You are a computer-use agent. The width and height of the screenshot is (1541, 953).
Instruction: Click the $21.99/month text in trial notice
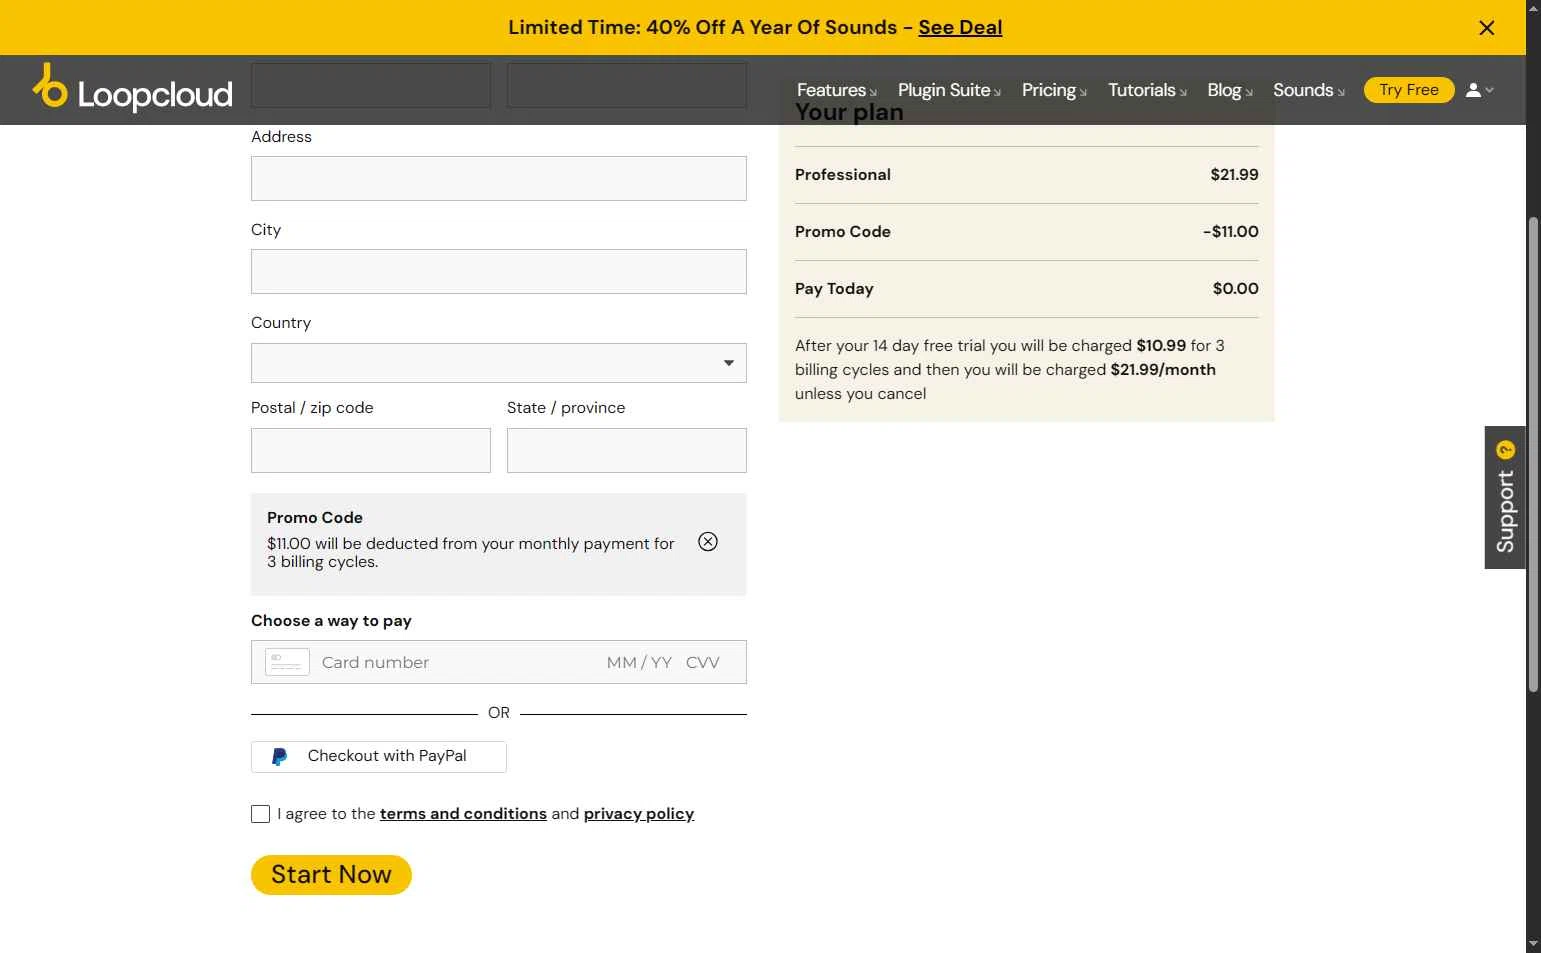[1163, 370]
